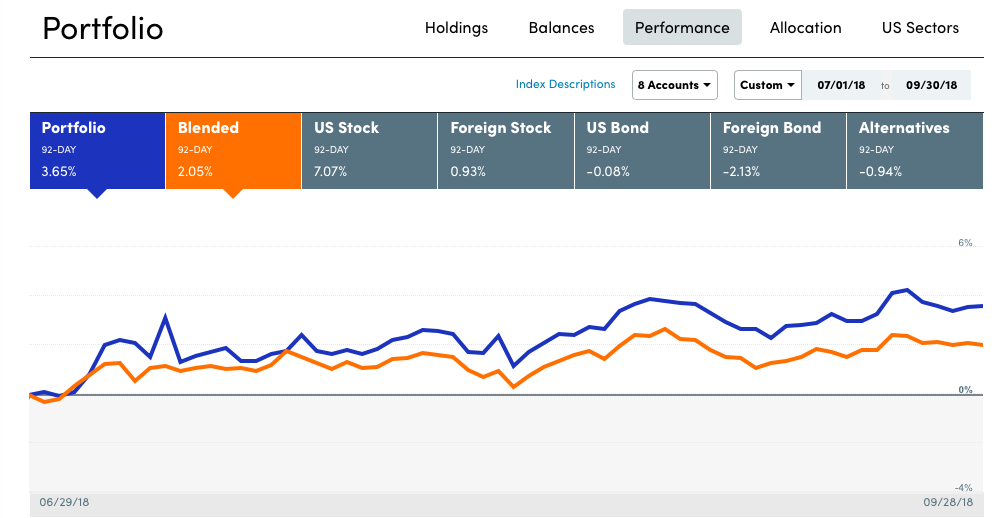The image size is (1002, 518).
Task: Go to the Allocation tab
Action: click(x=805, y=28)
